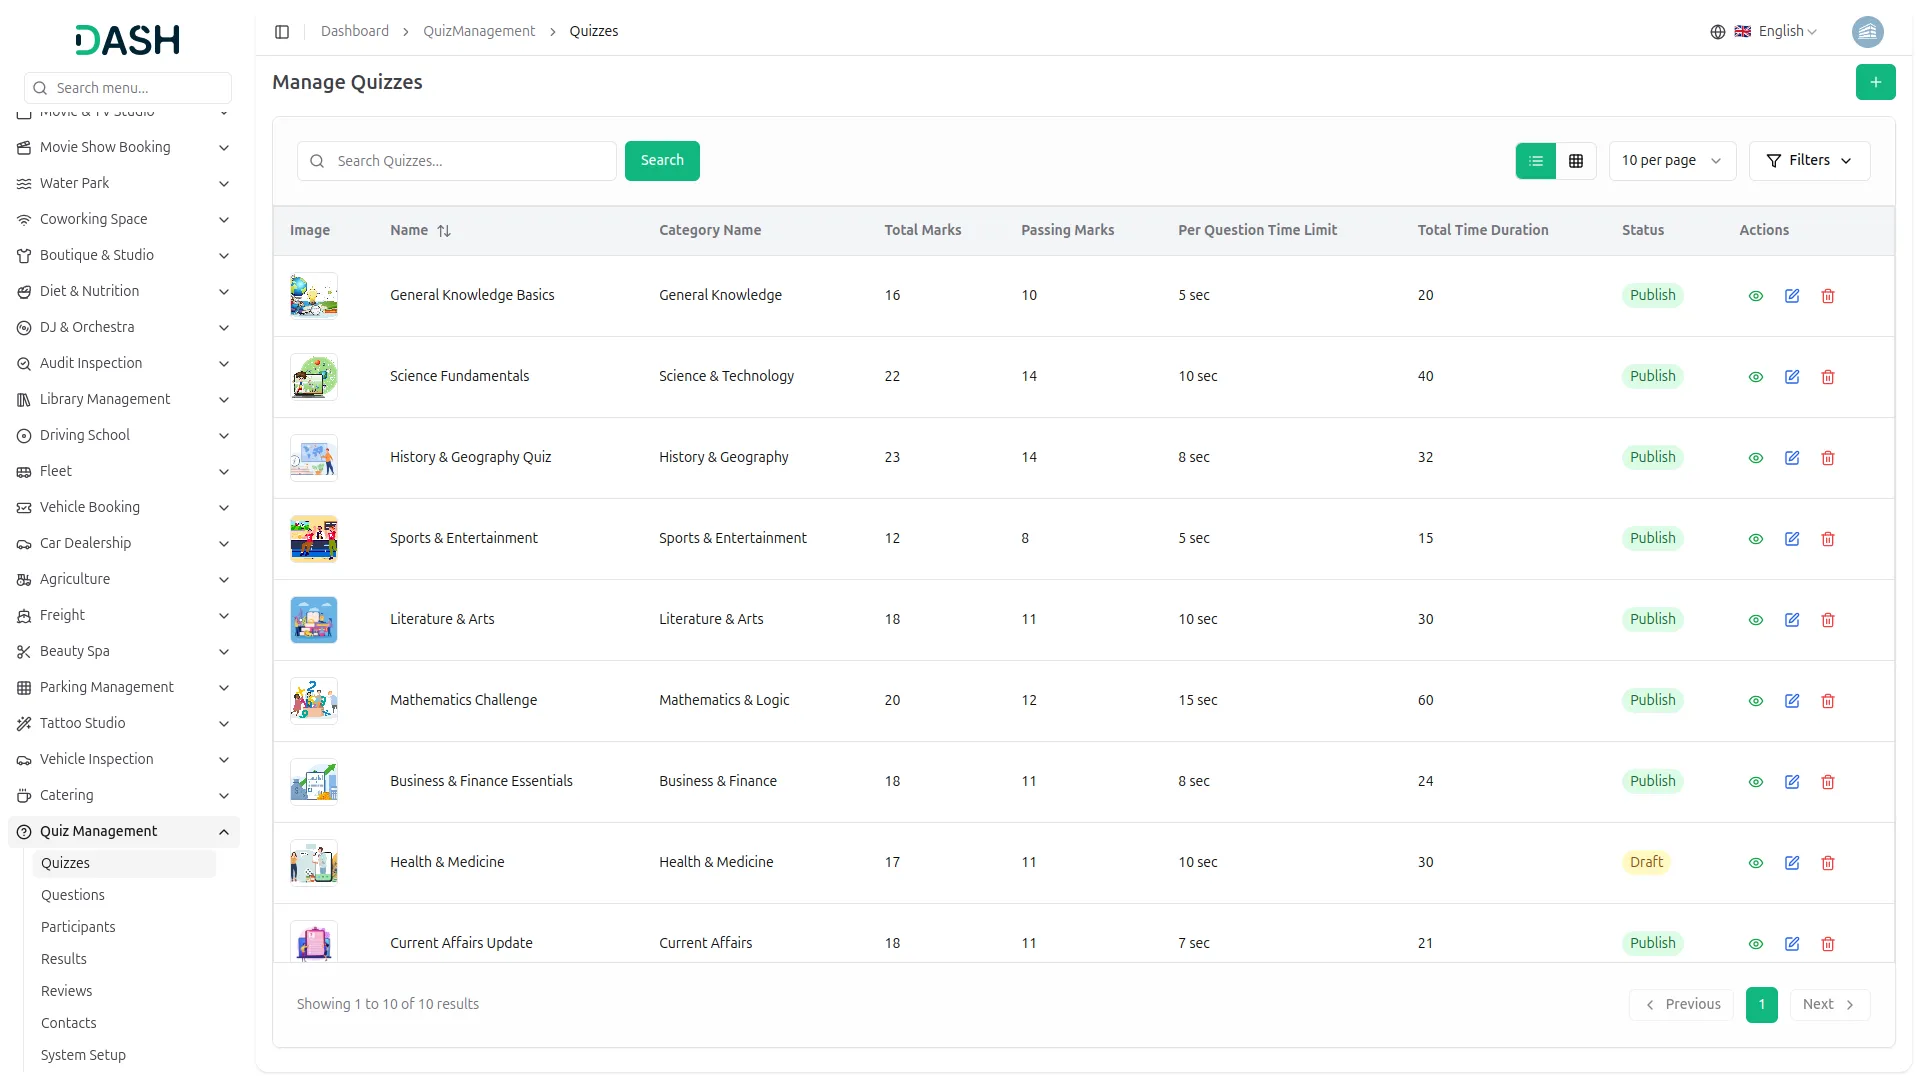The height and width of the screenshot is (1080, 1920).
Task: Sort the table by the Name column
Action: coord(444,231)
